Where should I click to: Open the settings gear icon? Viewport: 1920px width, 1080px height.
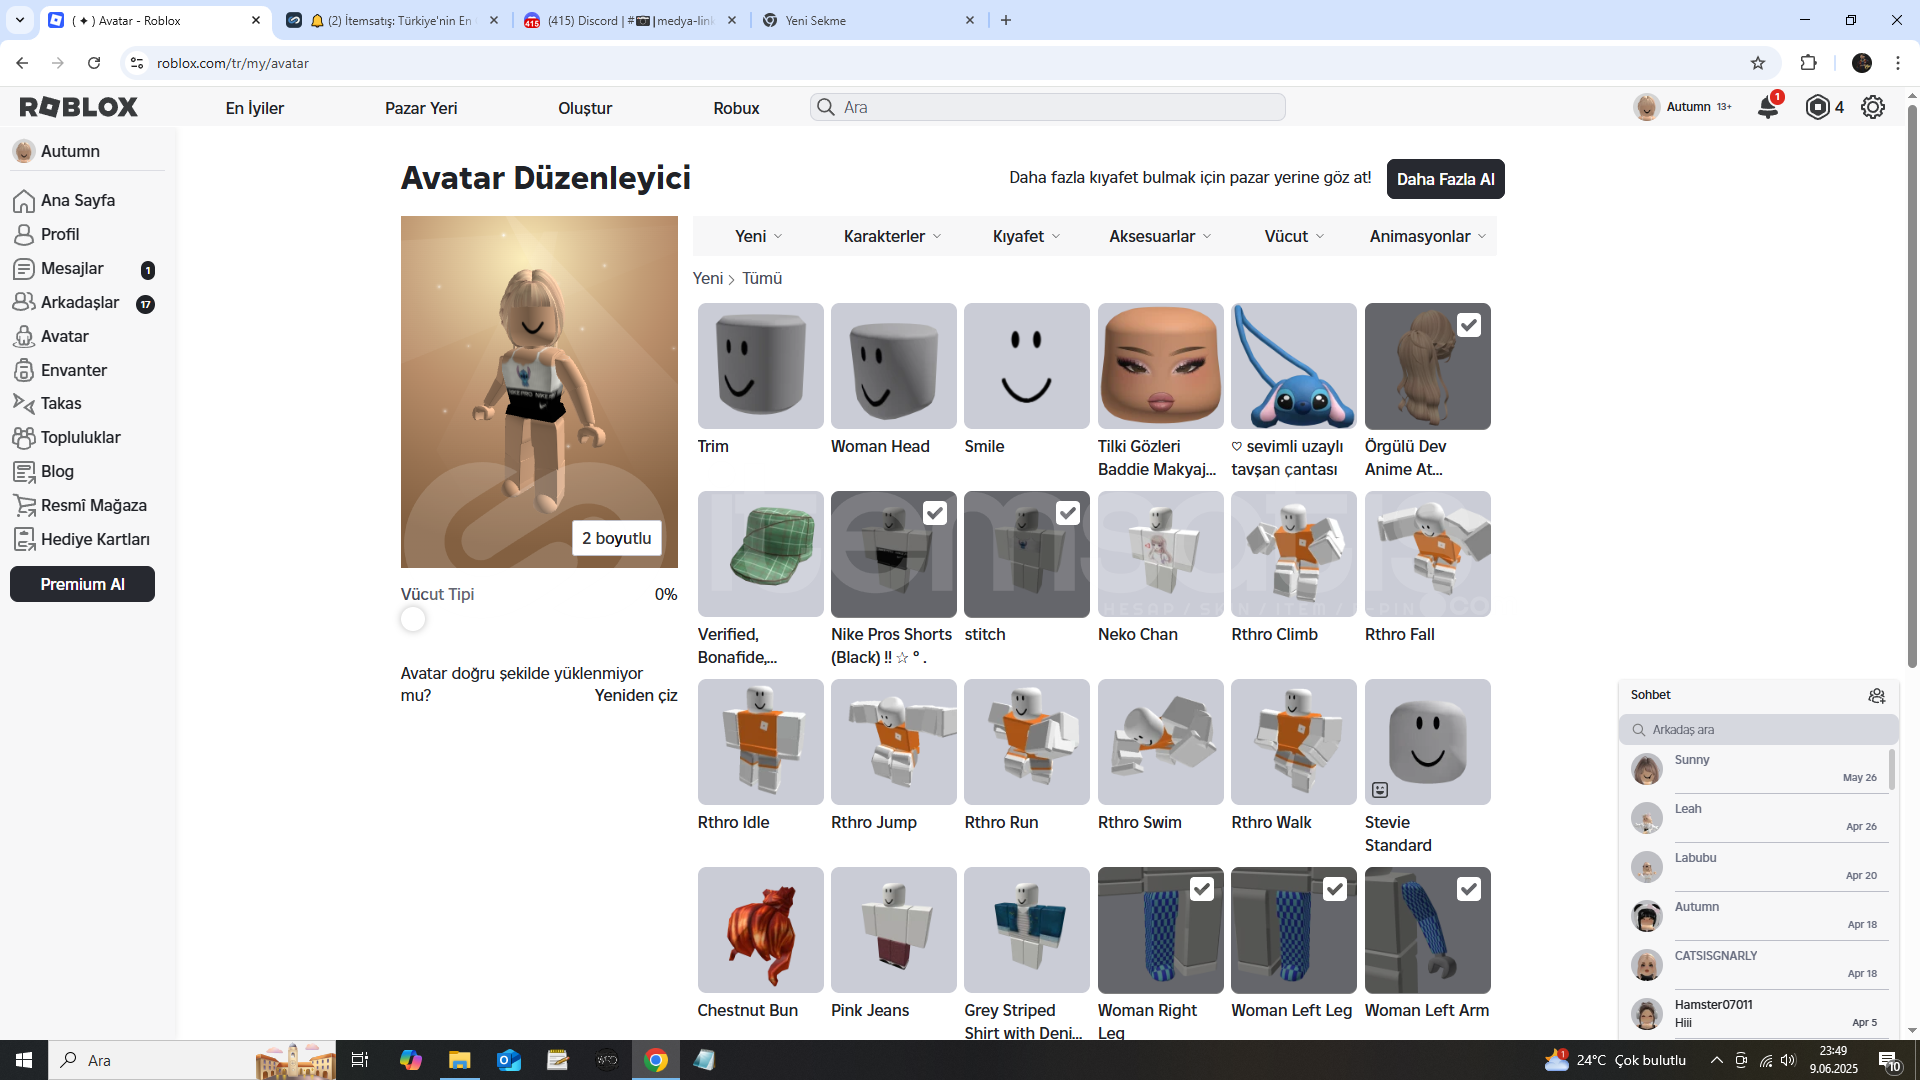click(x=1872, y=107)
